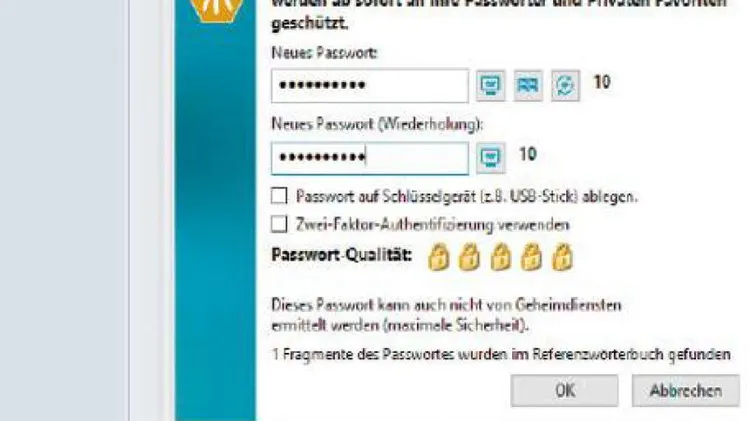Click the character count beside repeated password
Screen dimensions: 750x421
(x=528, y=154)
